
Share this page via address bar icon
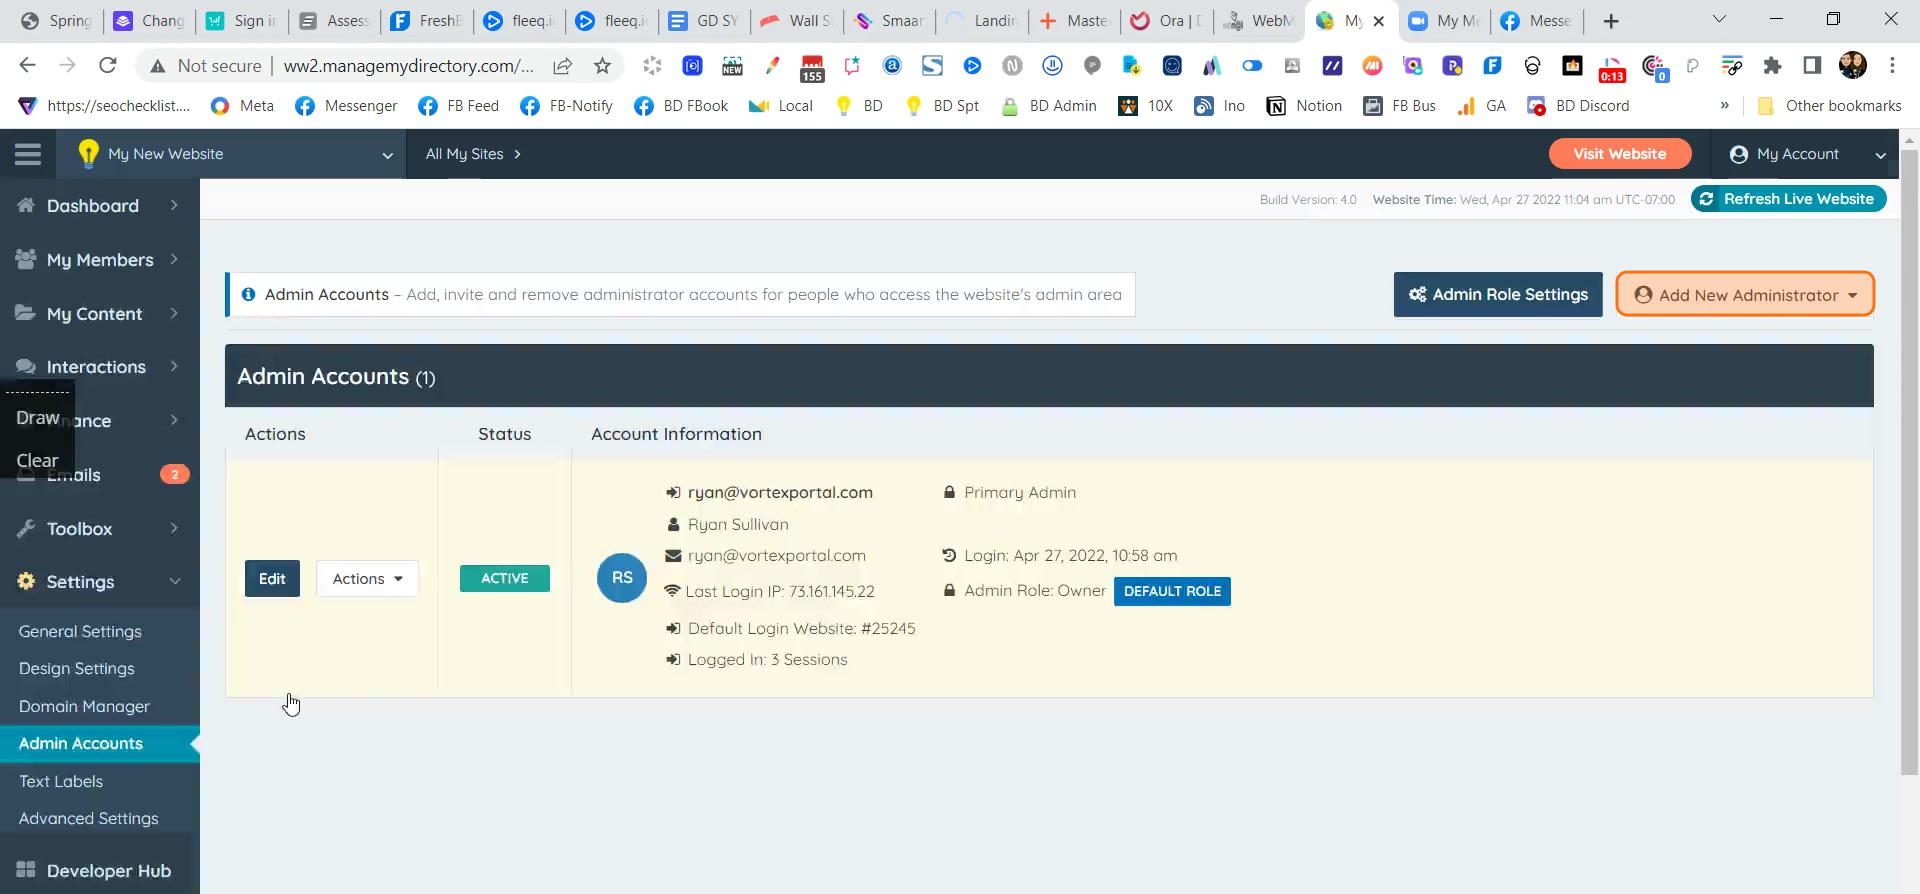pyautogui.click(x=563, y=66)
